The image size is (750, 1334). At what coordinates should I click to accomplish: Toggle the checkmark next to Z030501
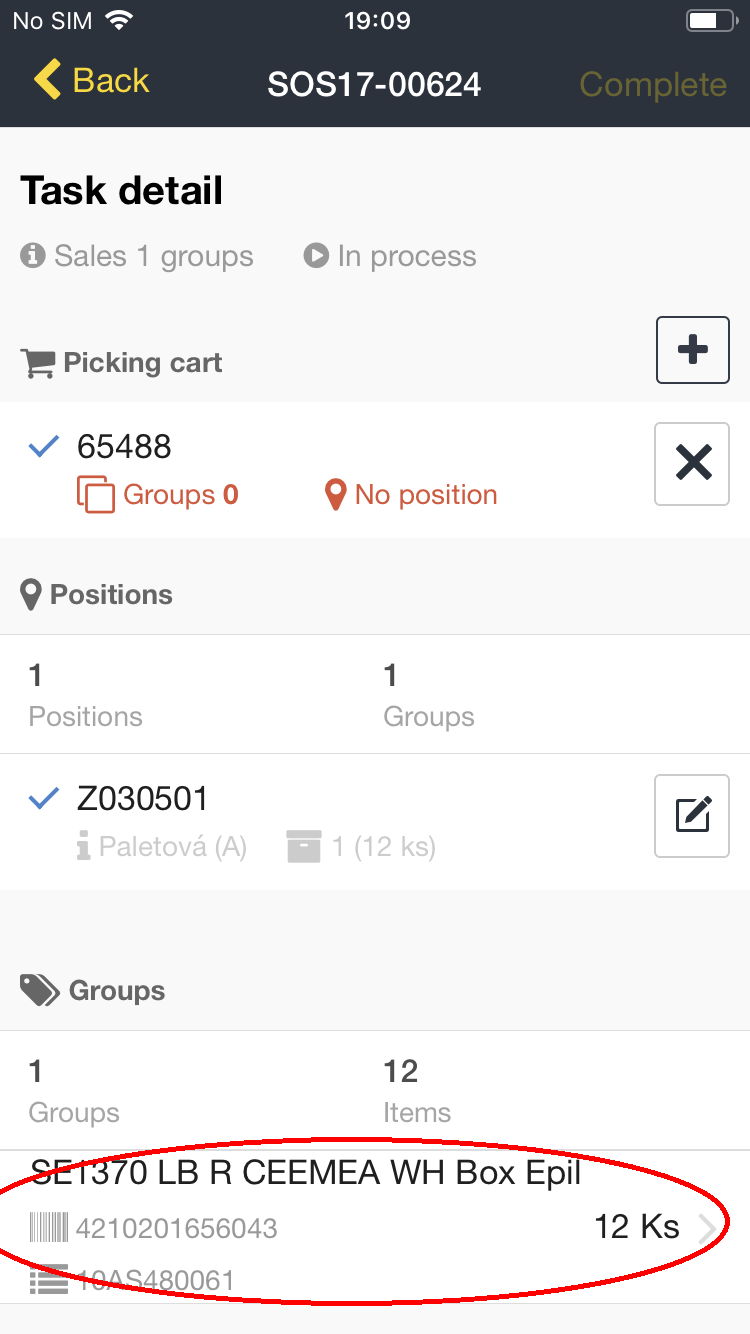[x=43, y=799]
